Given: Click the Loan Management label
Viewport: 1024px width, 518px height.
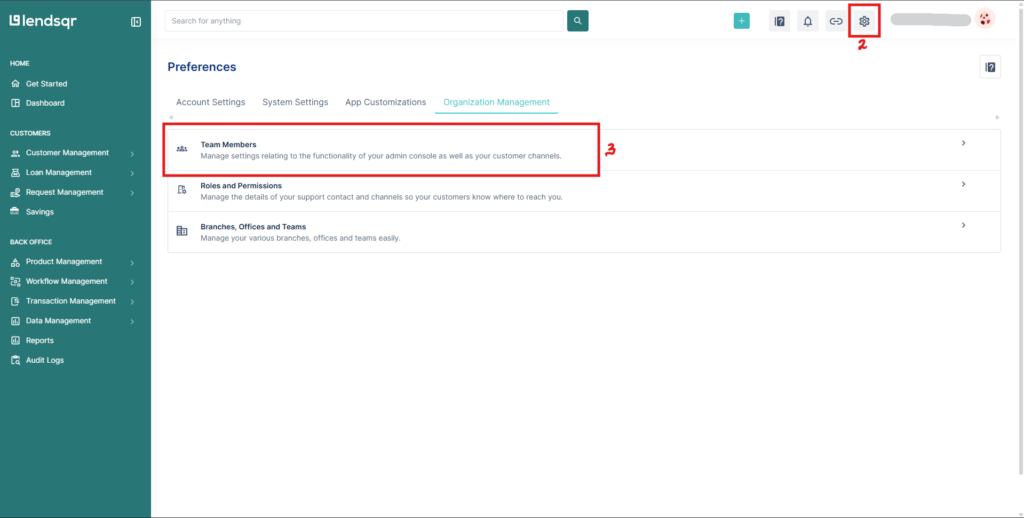Looking at the screenshot, I should [59, 172].
